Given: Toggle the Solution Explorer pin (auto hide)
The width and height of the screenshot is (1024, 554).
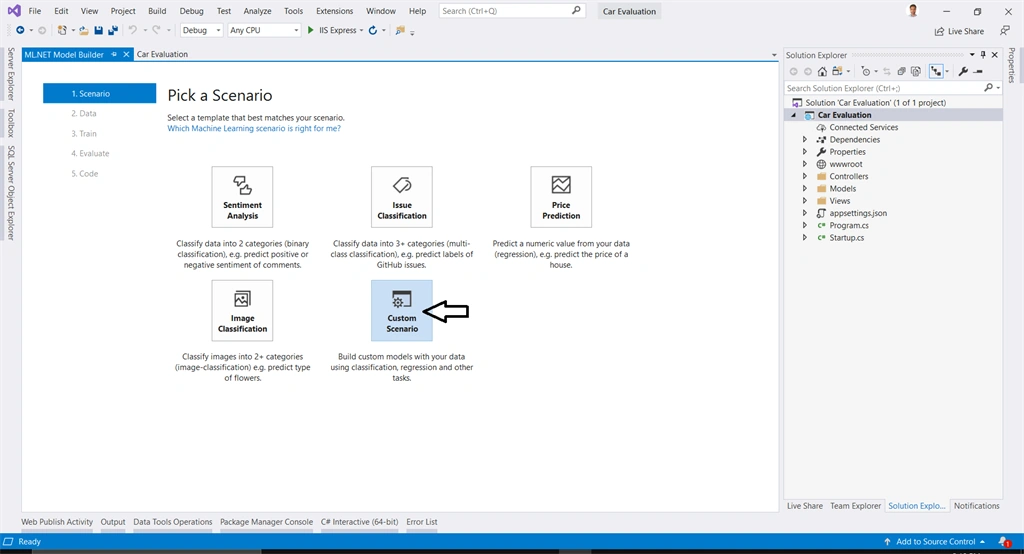Looking at the screenshot, I should coord(983,55).
